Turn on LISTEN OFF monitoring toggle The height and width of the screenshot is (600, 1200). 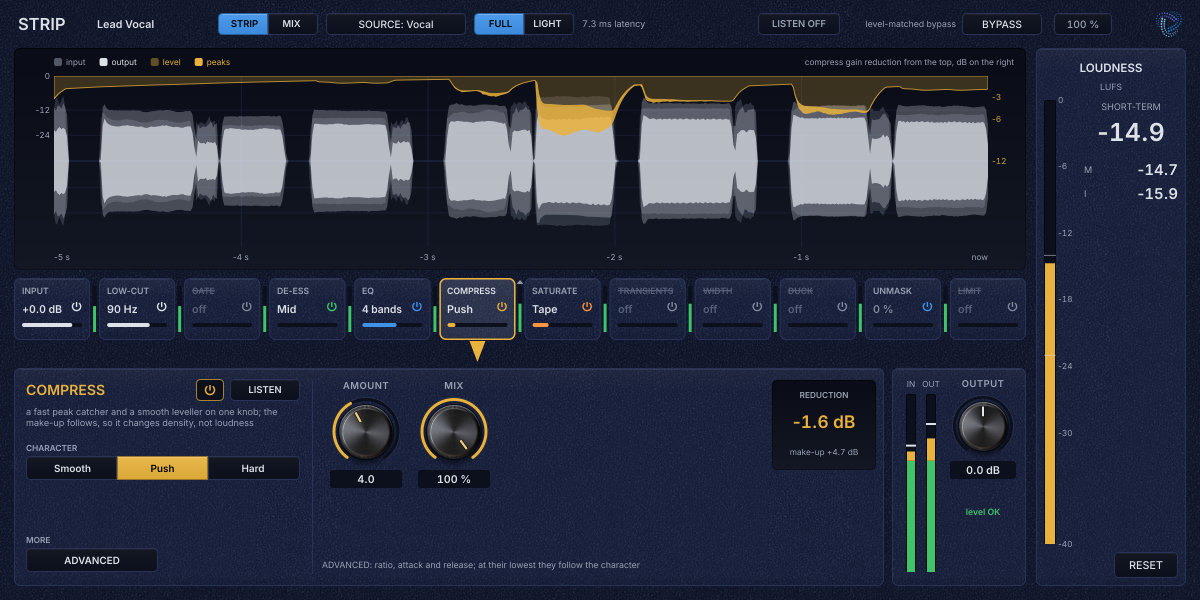tap(799, 24)
